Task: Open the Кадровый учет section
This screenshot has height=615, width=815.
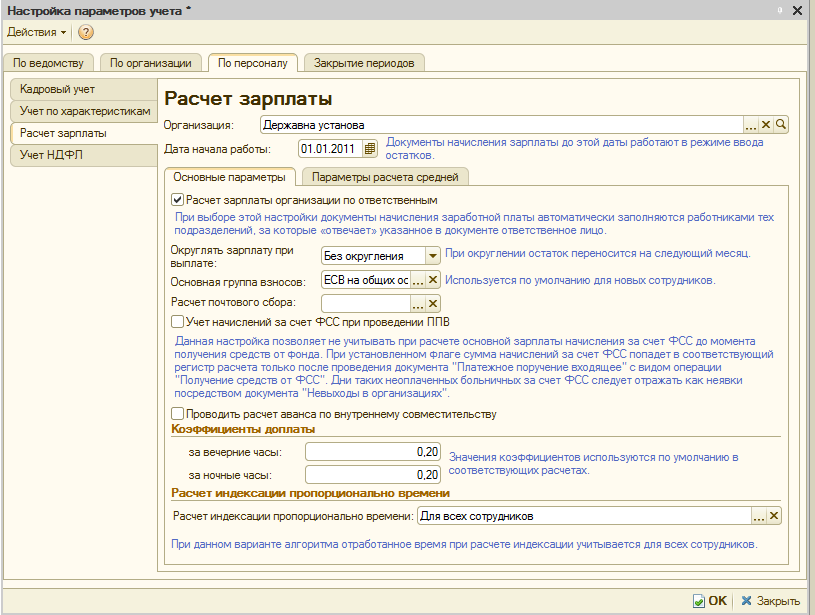Action: [x=84, y=89]
